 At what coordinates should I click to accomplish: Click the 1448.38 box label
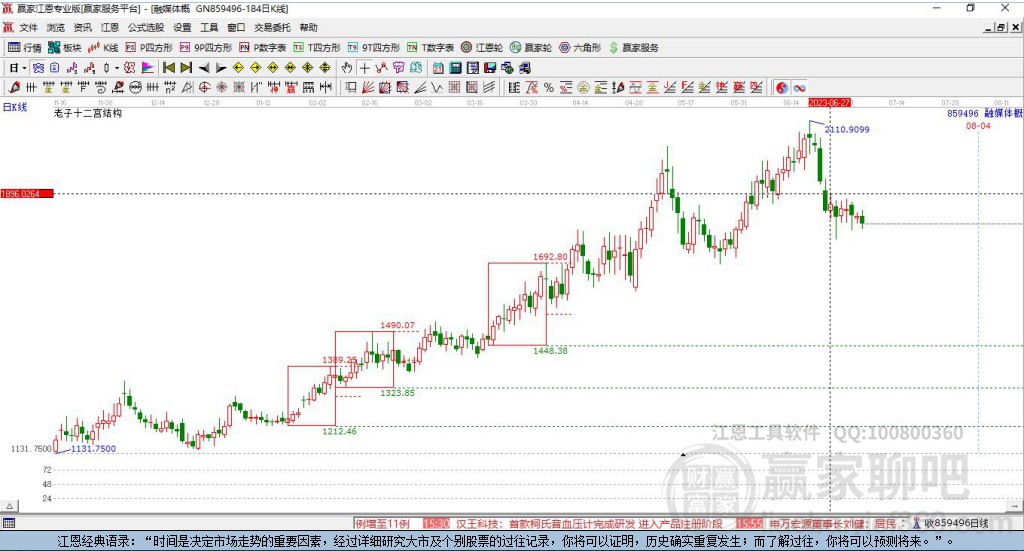[550, 351]
